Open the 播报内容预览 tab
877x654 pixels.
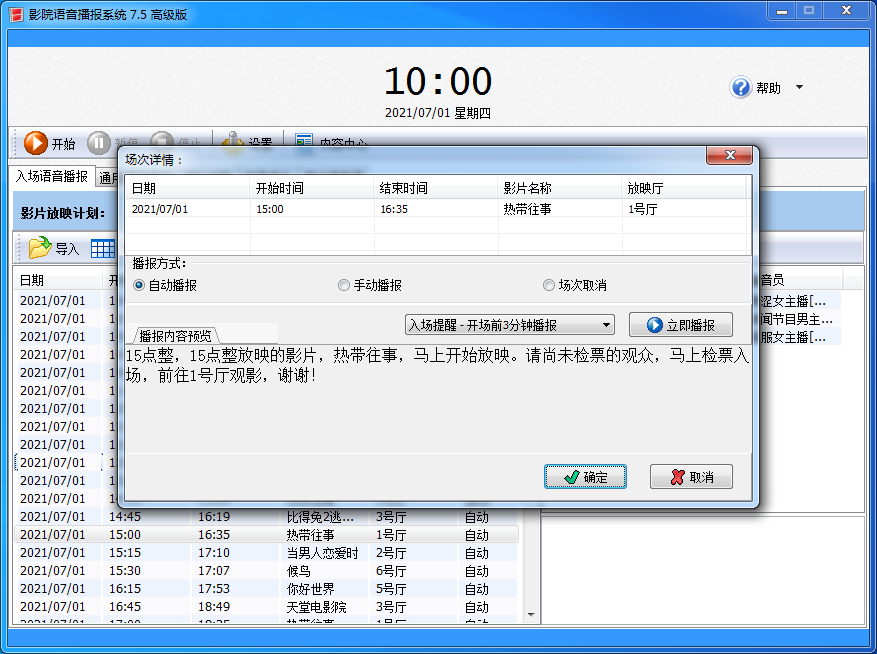click(175, 336)
